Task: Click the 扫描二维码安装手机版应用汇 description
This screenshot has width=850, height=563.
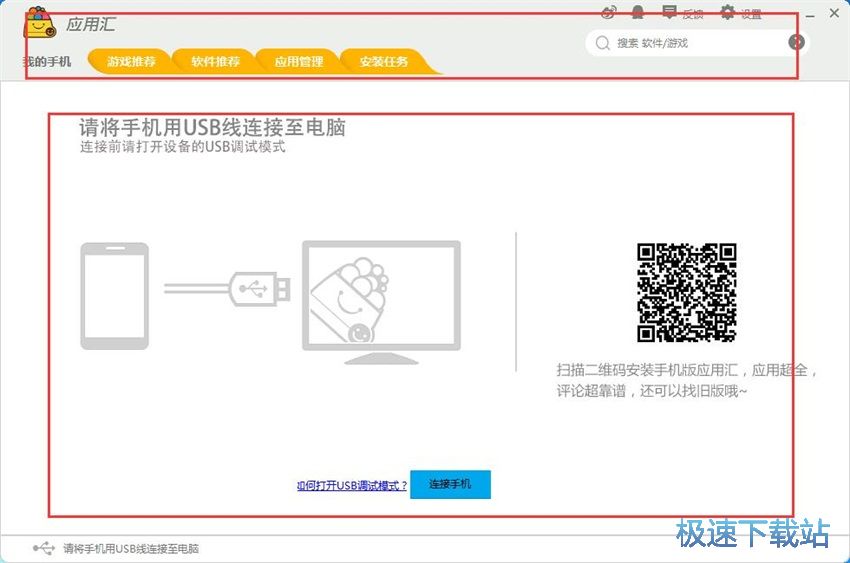Action: pyautogui.click(x=686, y=380)
